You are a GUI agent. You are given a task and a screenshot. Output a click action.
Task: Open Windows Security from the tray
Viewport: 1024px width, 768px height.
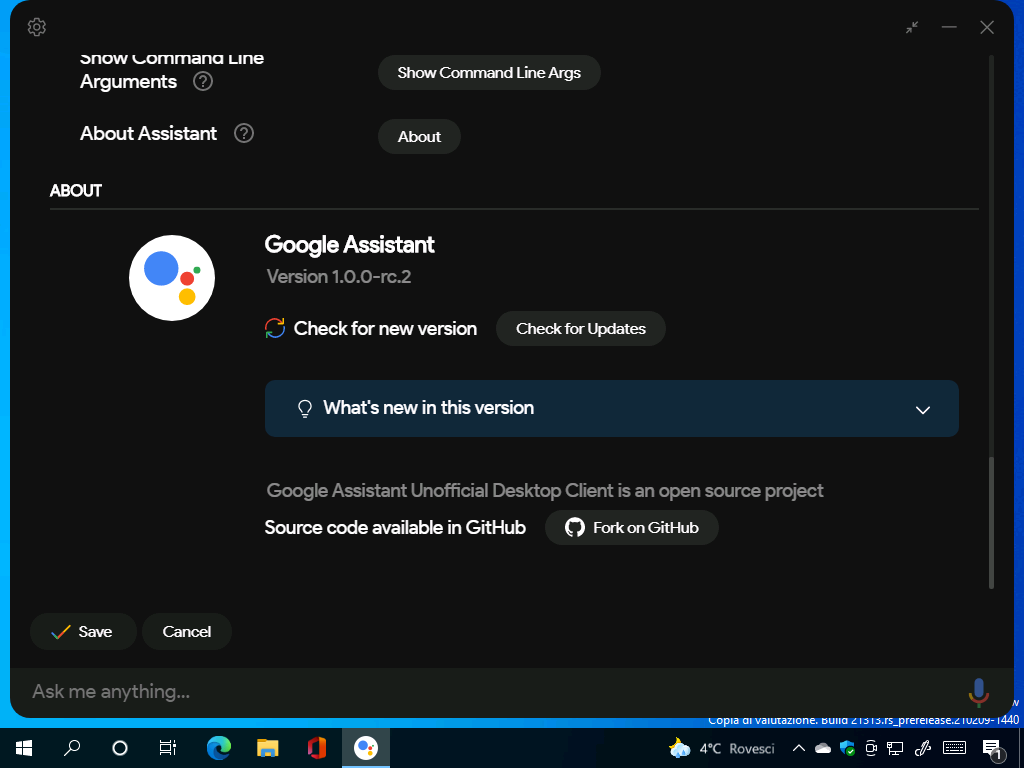tap(847, 748)
